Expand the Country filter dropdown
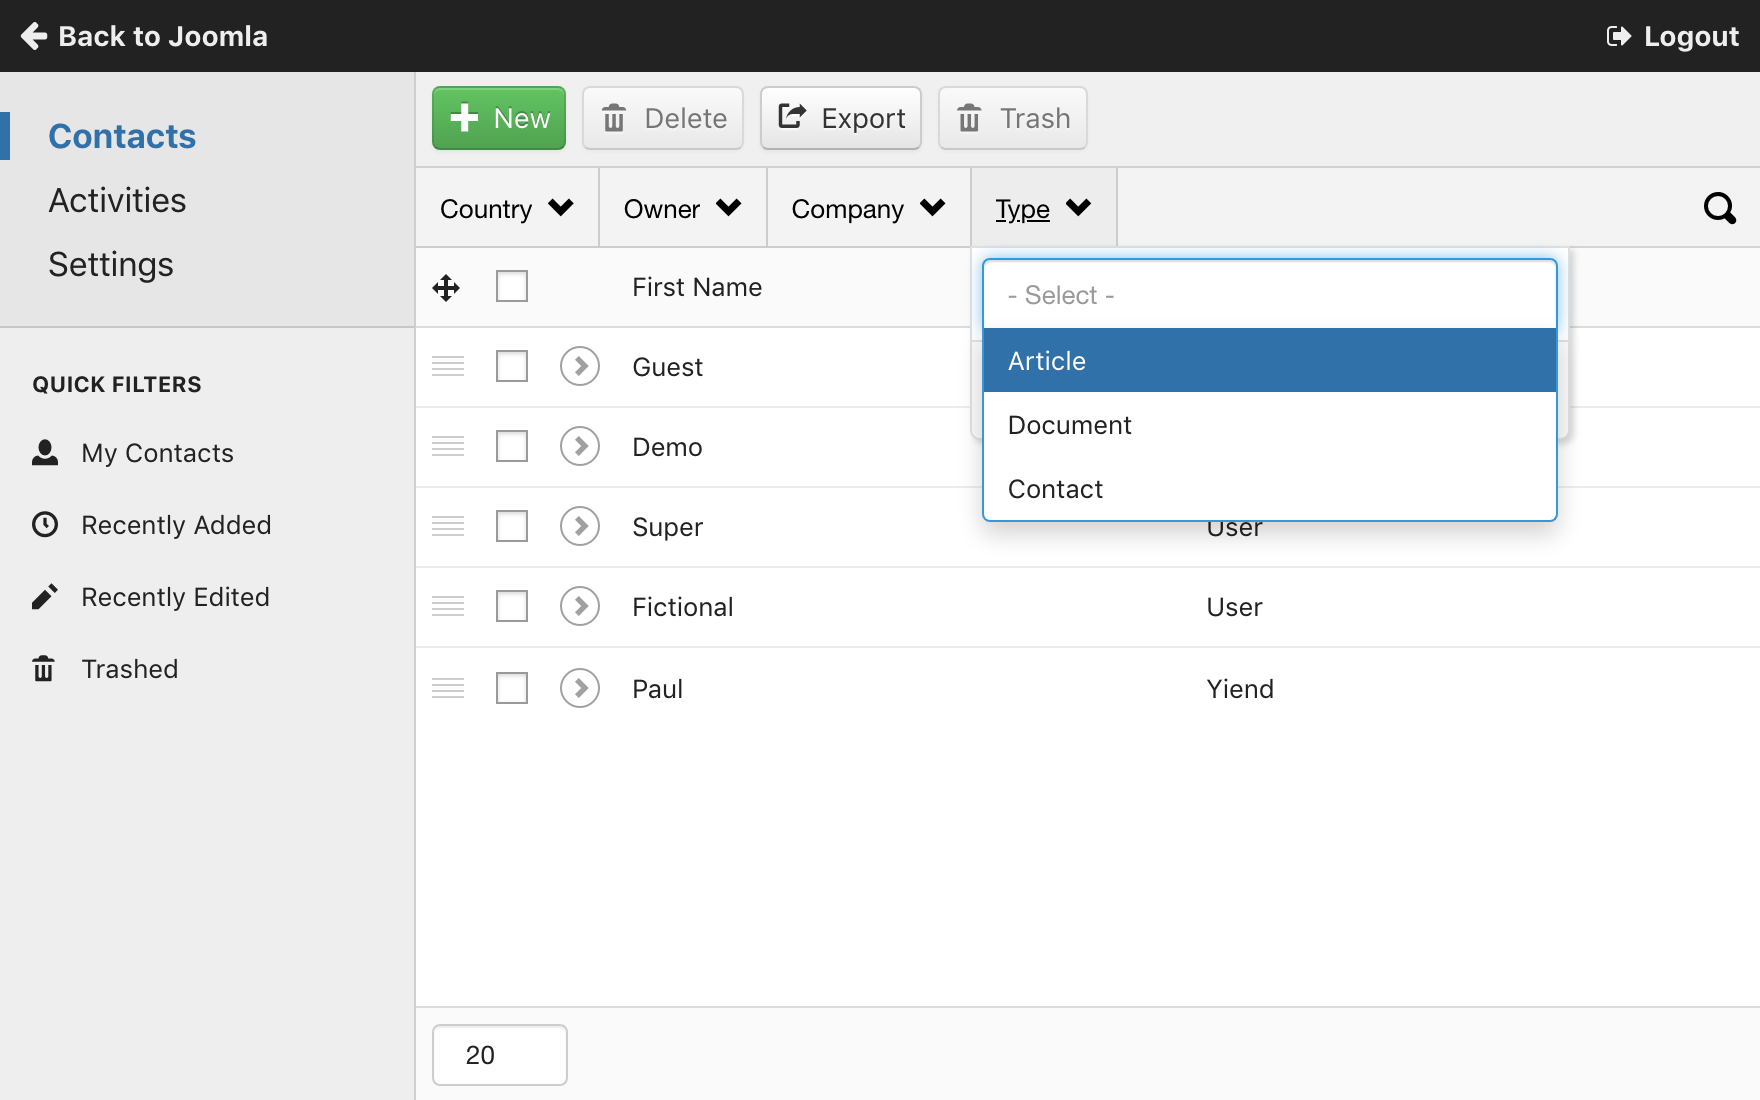Screen dimensions: 1760x1100 click(x=506, y=208)
